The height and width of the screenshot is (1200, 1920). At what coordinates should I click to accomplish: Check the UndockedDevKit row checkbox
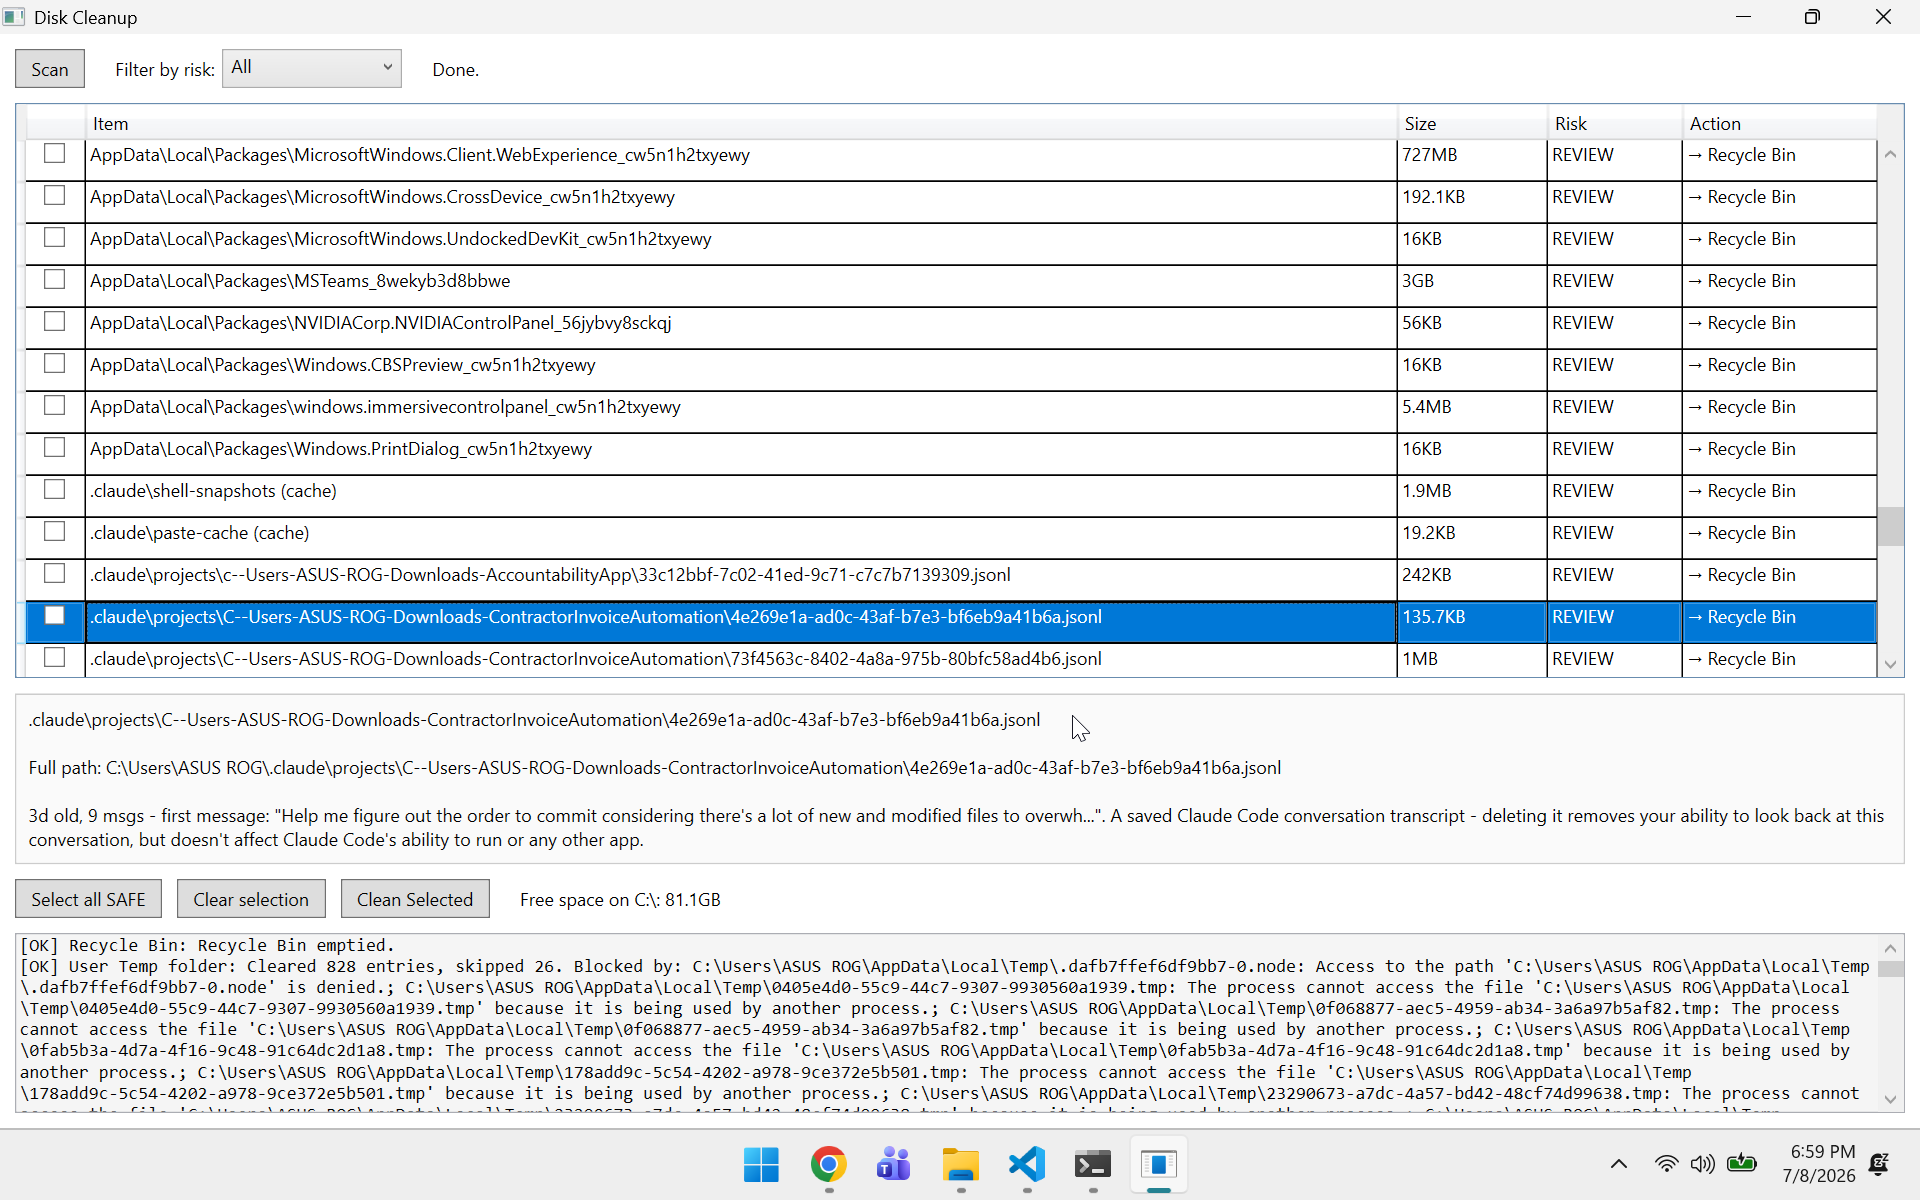click(55, 237)
